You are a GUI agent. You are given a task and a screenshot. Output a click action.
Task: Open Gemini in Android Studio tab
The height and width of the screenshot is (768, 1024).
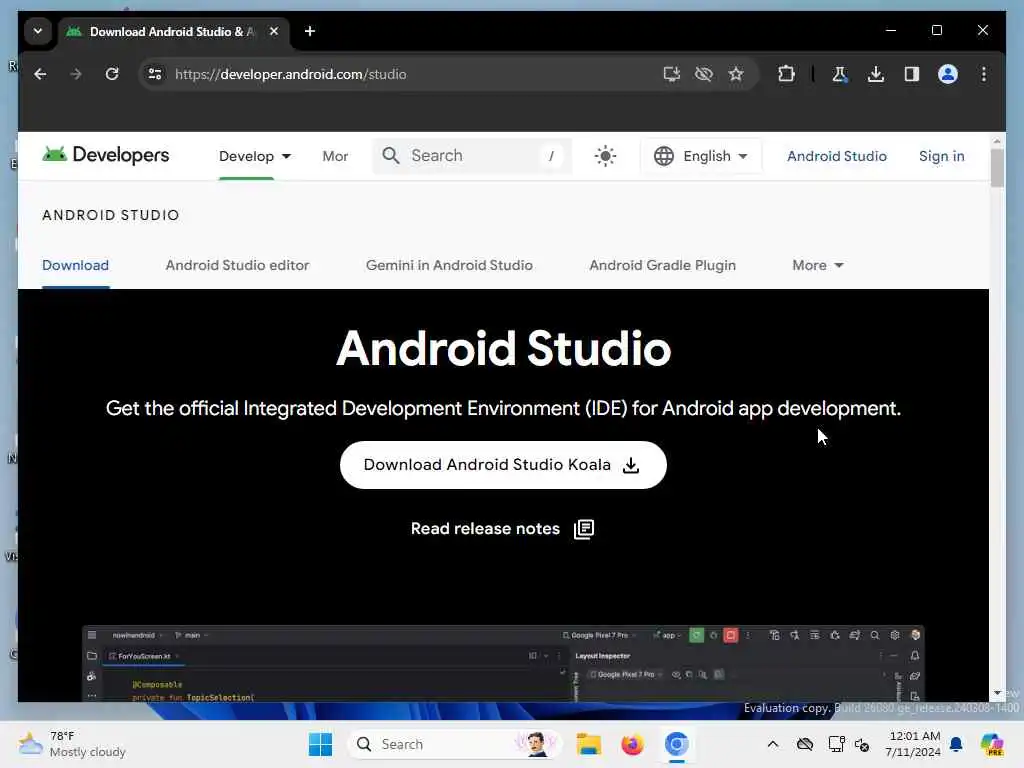[449, 265]
